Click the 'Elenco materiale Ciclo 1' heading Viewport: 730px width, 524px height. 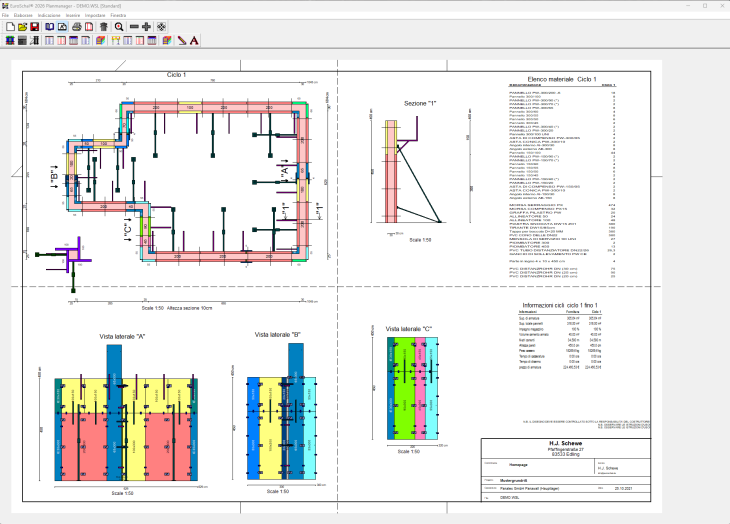click(561, 79)
